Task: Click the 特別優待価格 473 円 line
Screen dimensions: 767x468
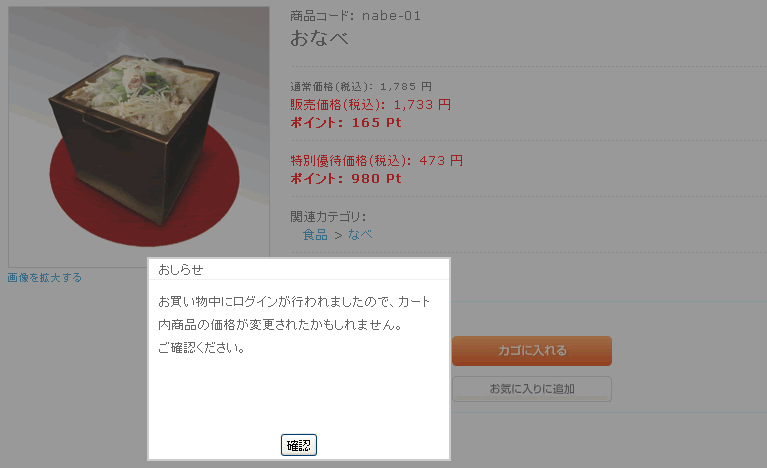Action: coord(377,160)
